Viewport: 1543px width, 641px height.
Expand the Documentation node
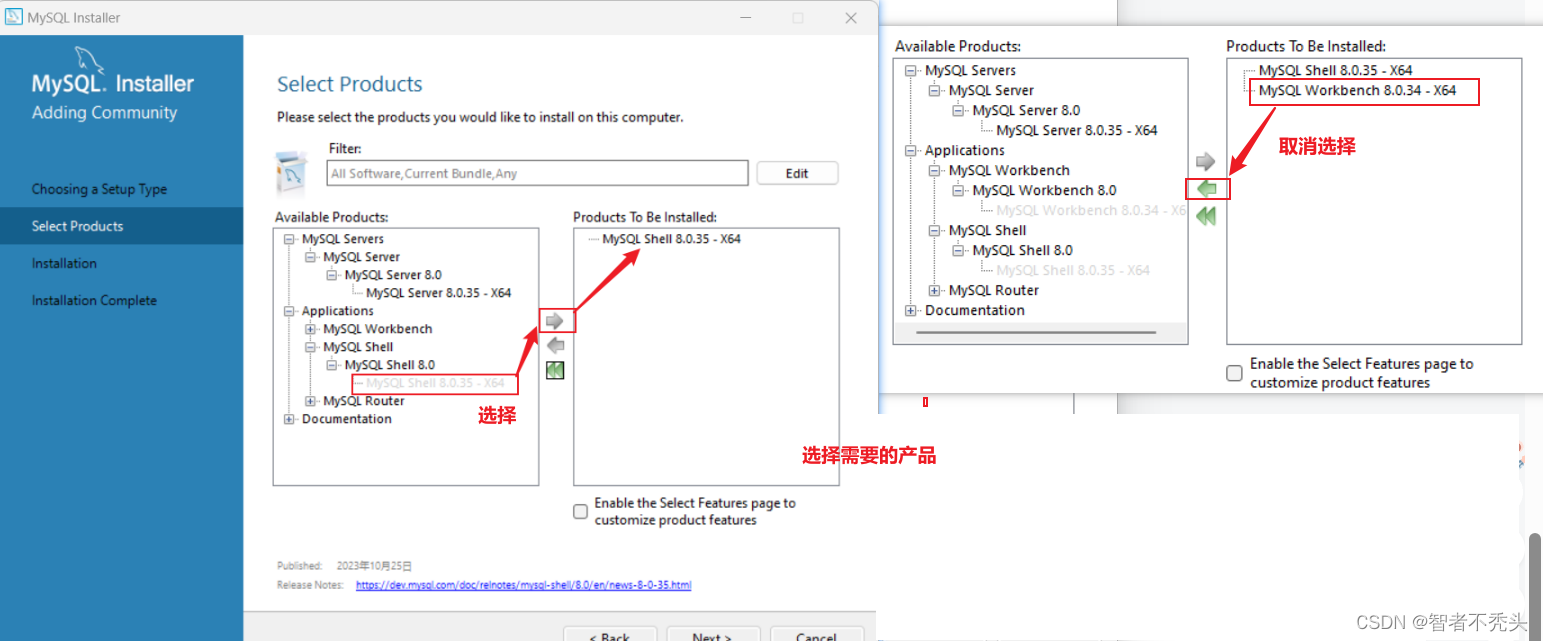click(x=288, y=418)
